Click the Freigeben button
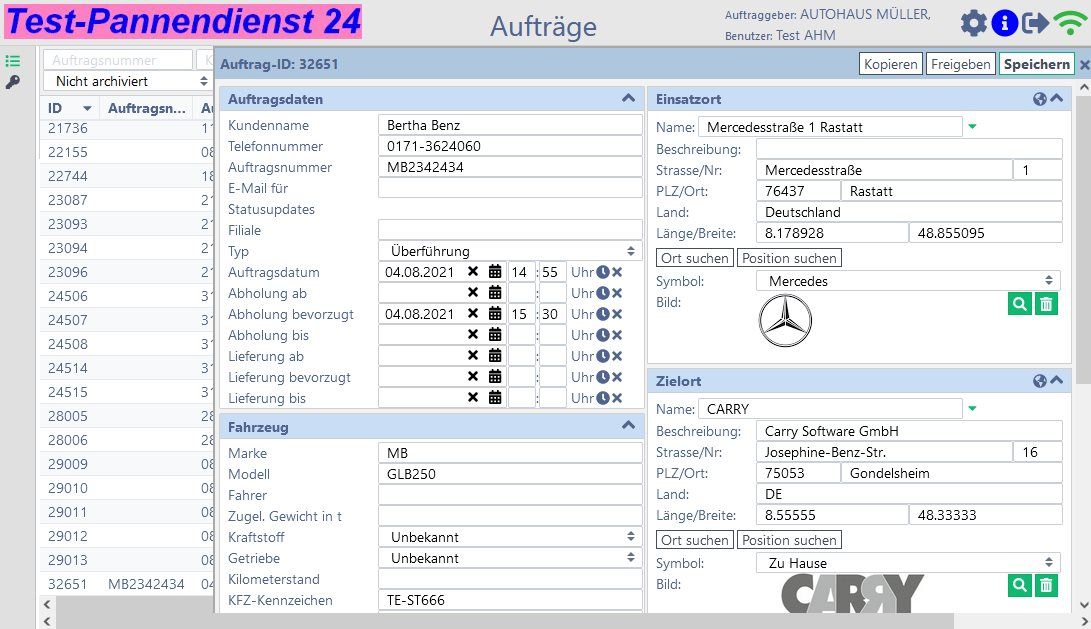 960,64
